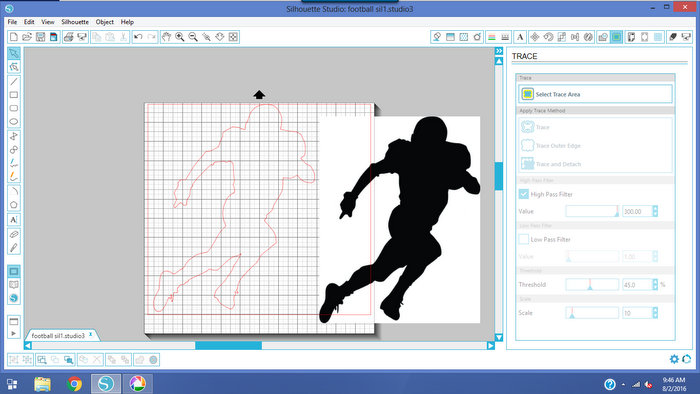Image resolution: width=700 pixels, height=394 pixels.
Task: Switch to football sil1.studio3 tab
Action: [x=58, y=336]
